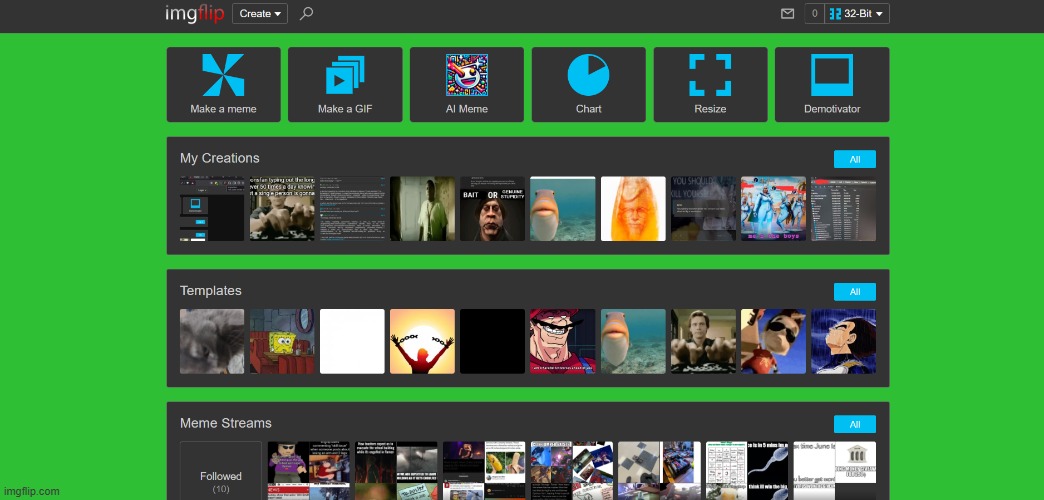
Task: Open the Meme Streams heading
Action: coord(226,423)
